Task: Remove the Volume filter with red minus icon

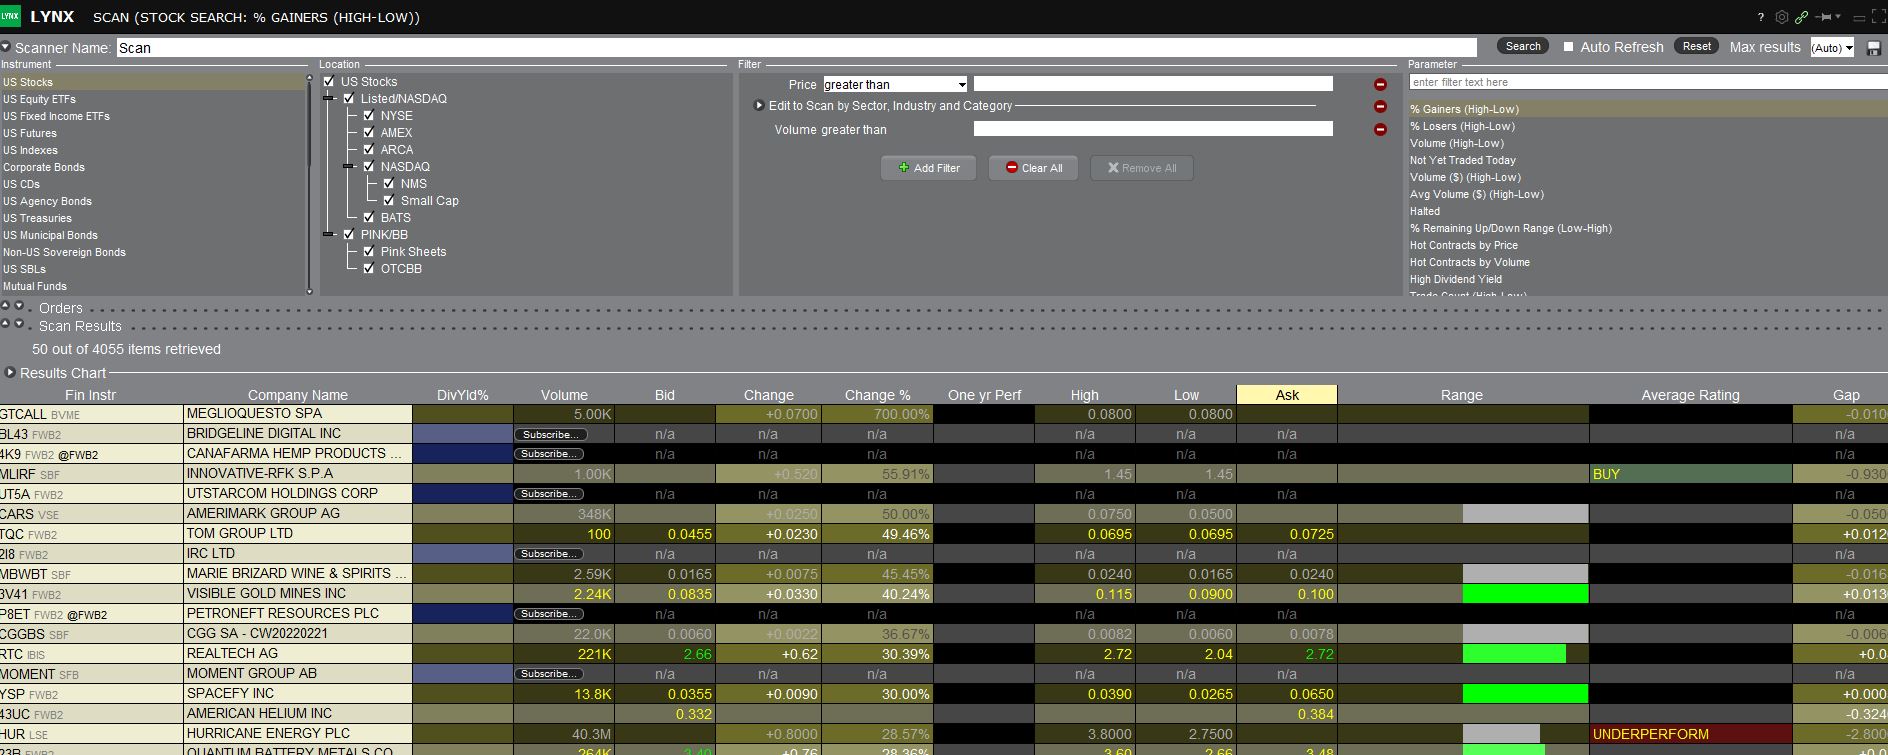Action: (1380, 129)
